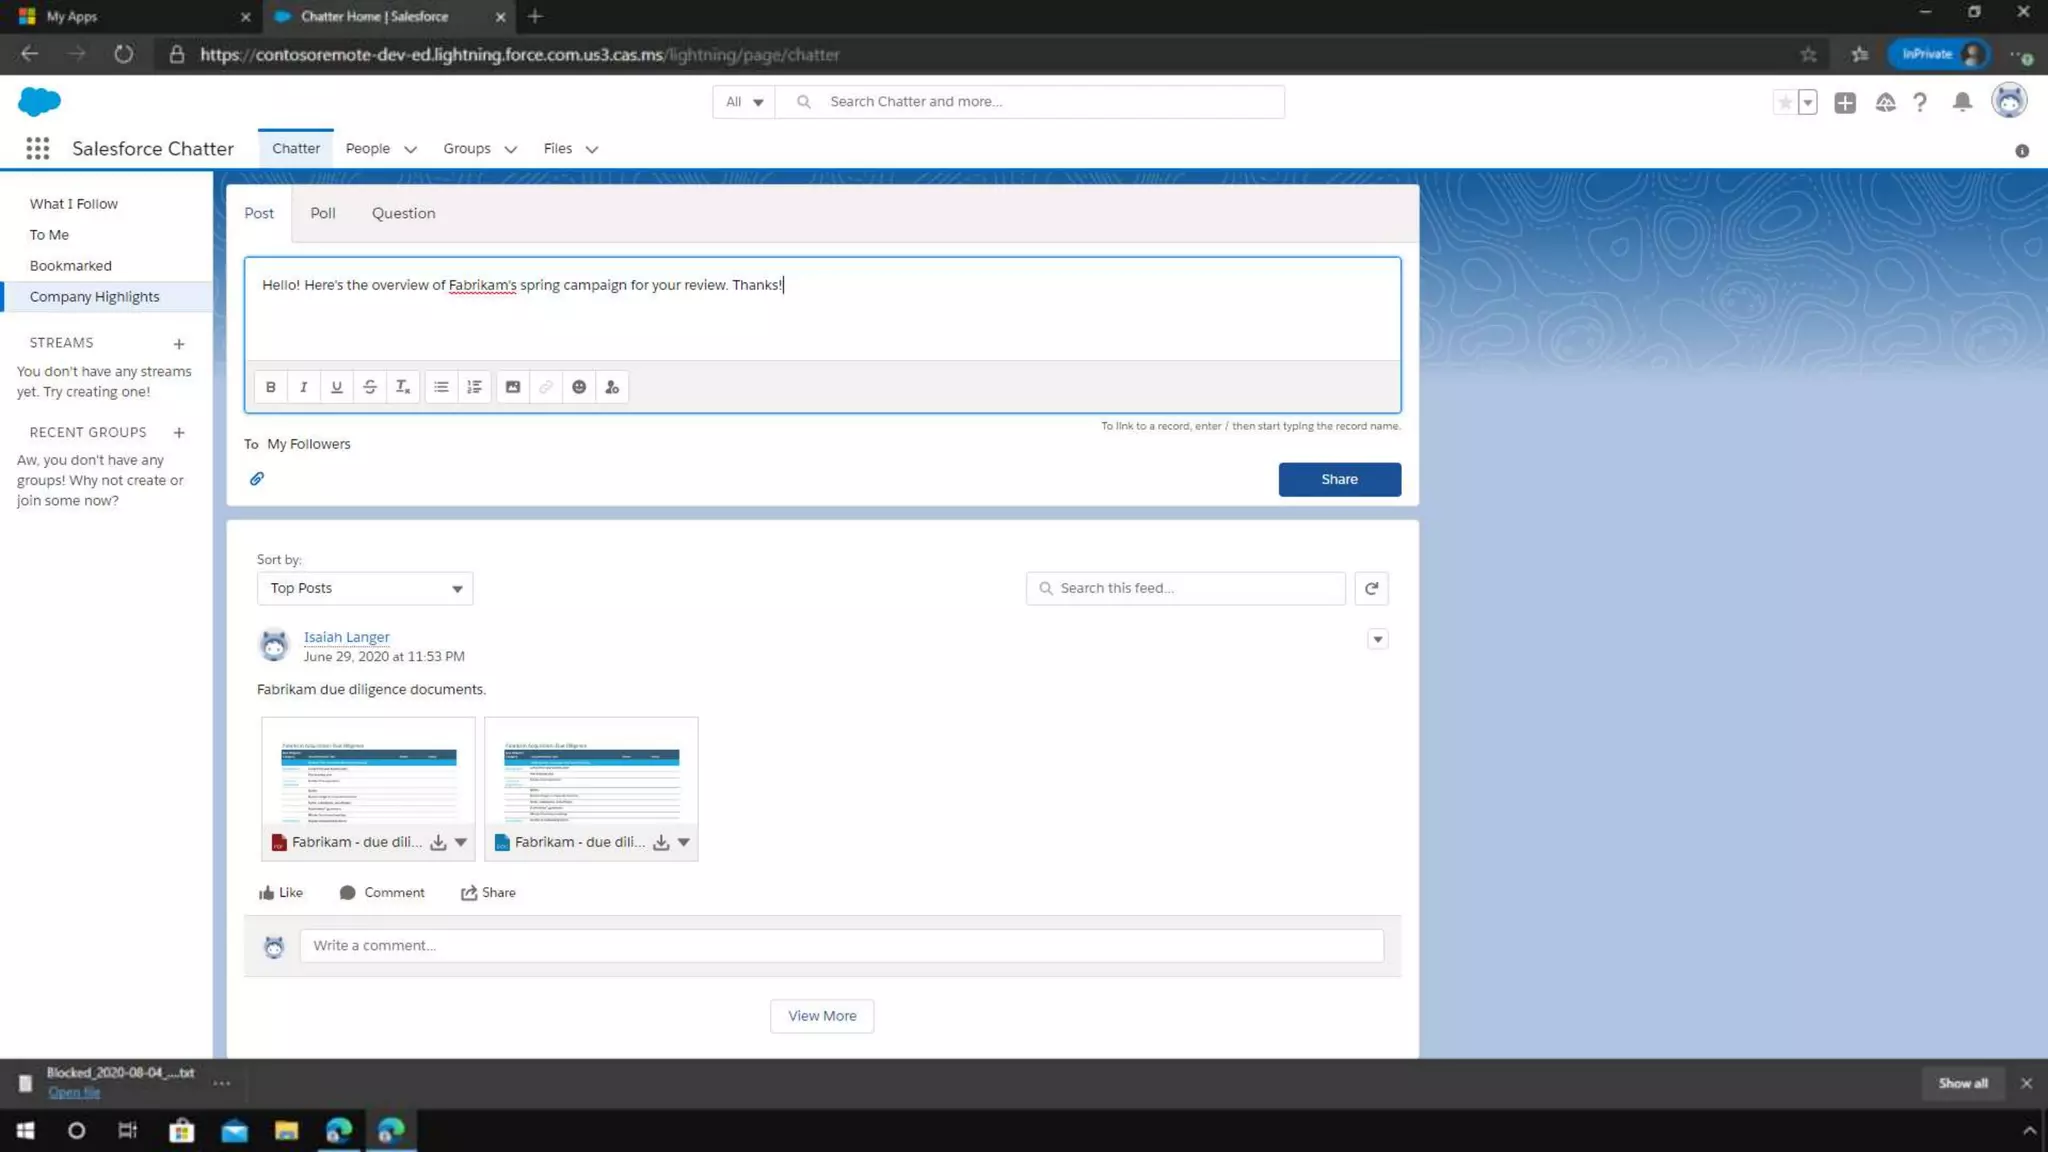
Task: Refresh the Chatter feed
Action: pos(1371,588)
